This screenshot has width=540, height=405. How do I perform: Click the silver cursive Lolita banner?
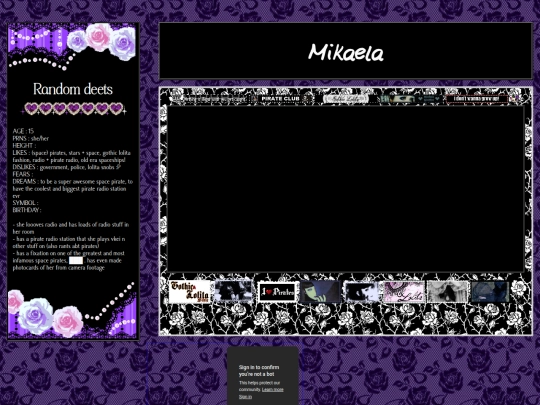[x=345, y=99]
